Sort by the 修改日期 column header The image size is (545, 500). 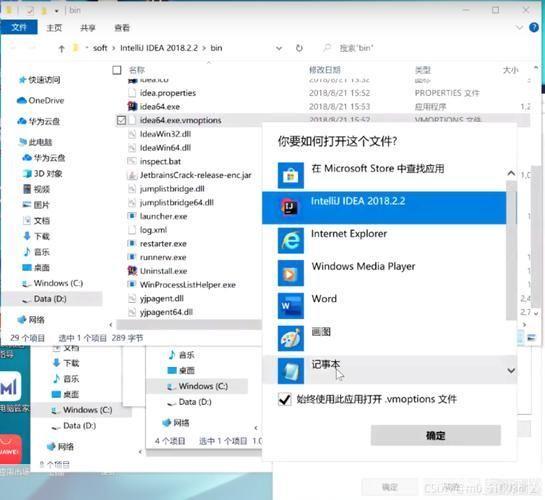tap(325, 70)
